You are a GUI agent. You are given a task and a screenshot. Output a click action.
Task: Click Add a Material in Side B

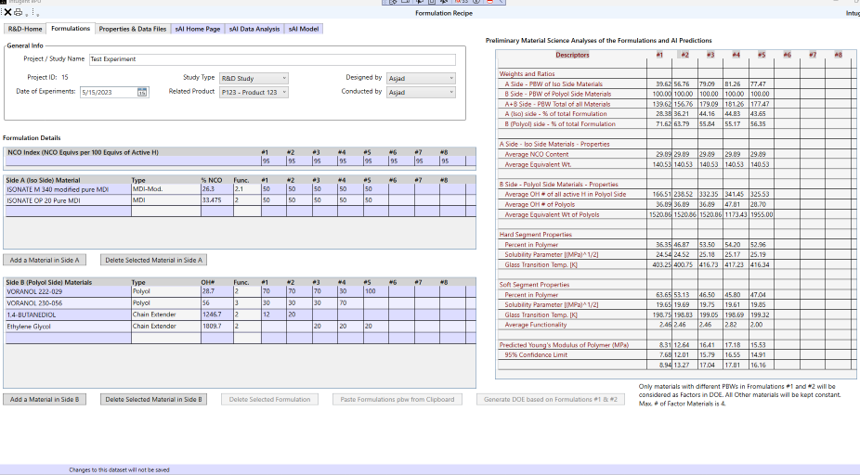pos(44,399)
